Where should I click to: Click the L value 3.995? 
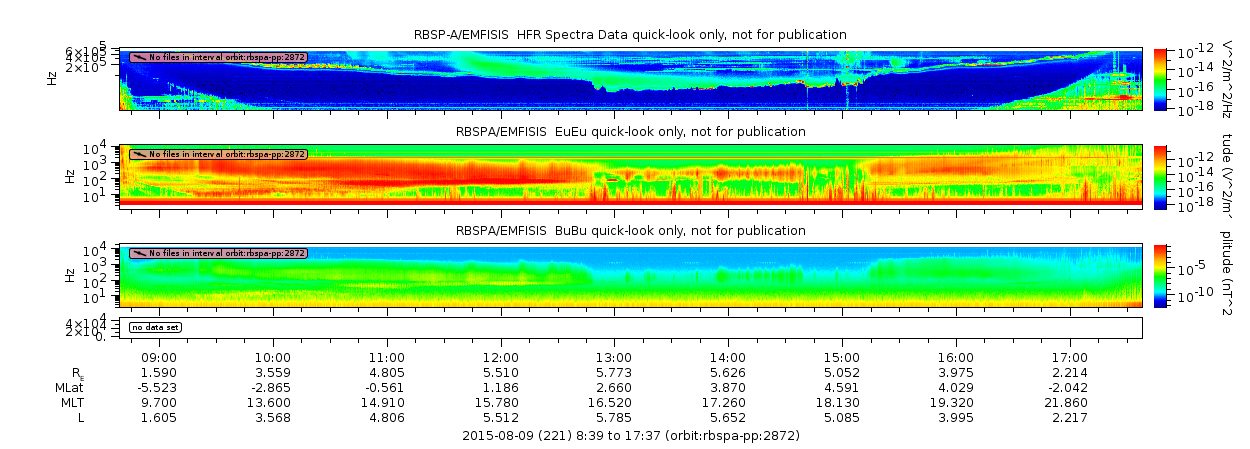pyautogui.click(x=956, y=417)
